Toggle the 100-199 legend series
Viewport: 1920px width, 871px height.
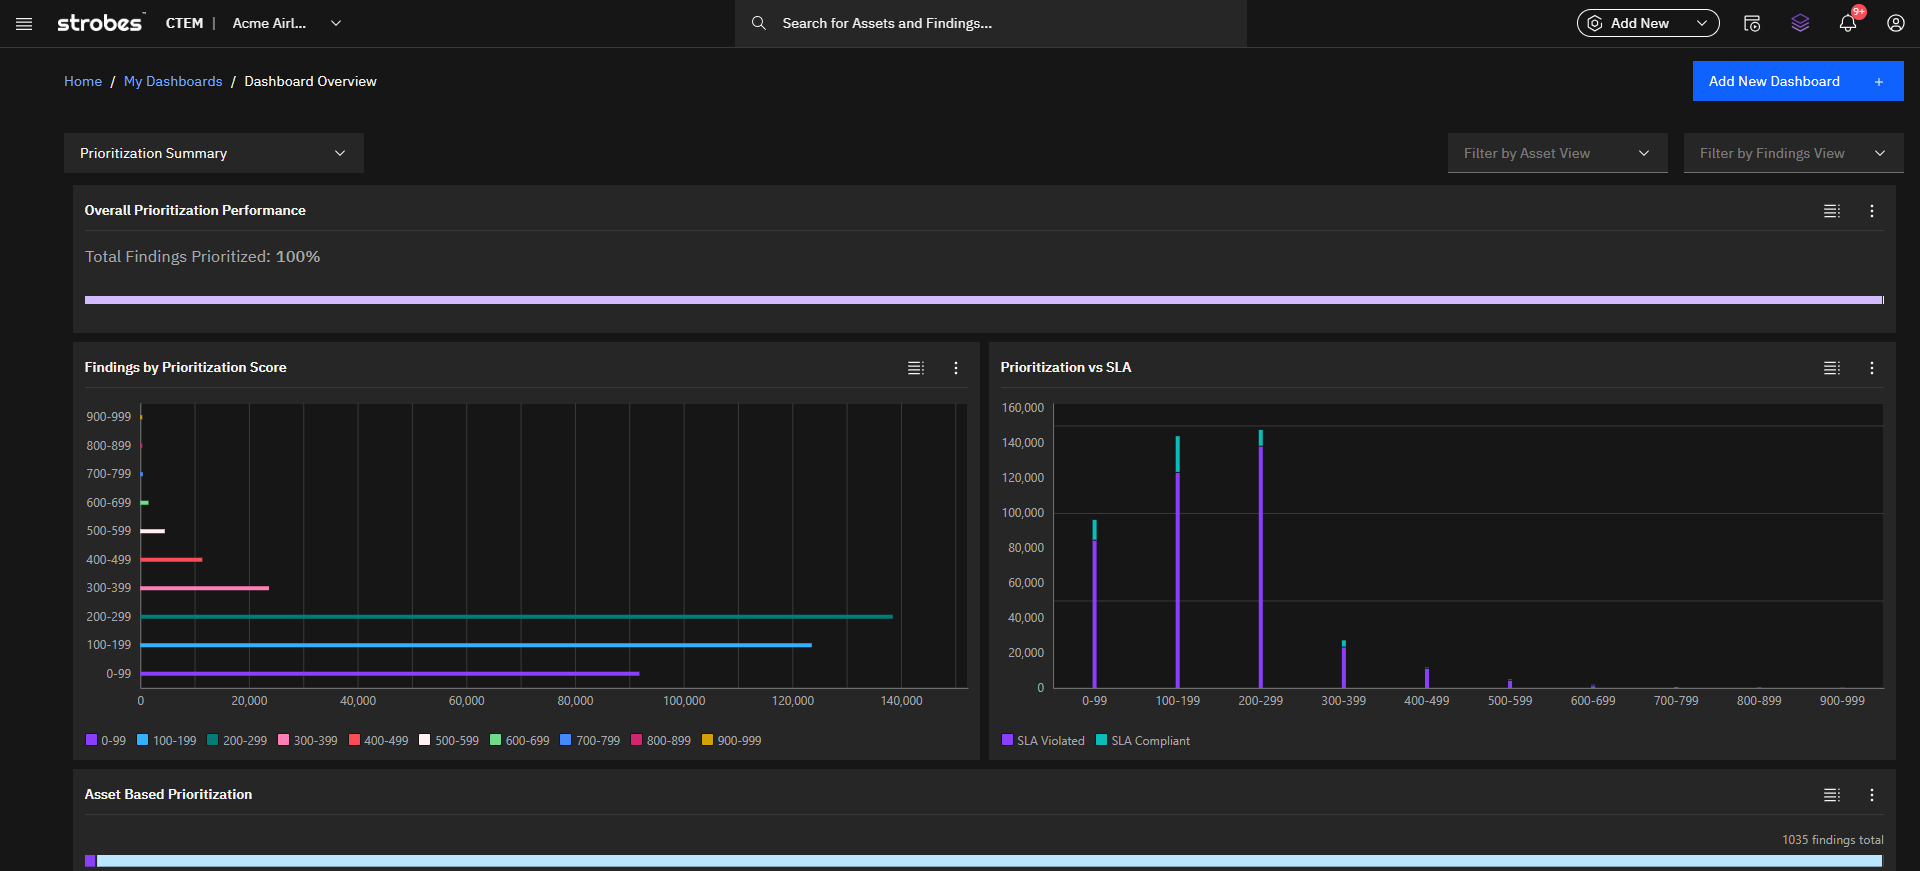click(167, 741)
